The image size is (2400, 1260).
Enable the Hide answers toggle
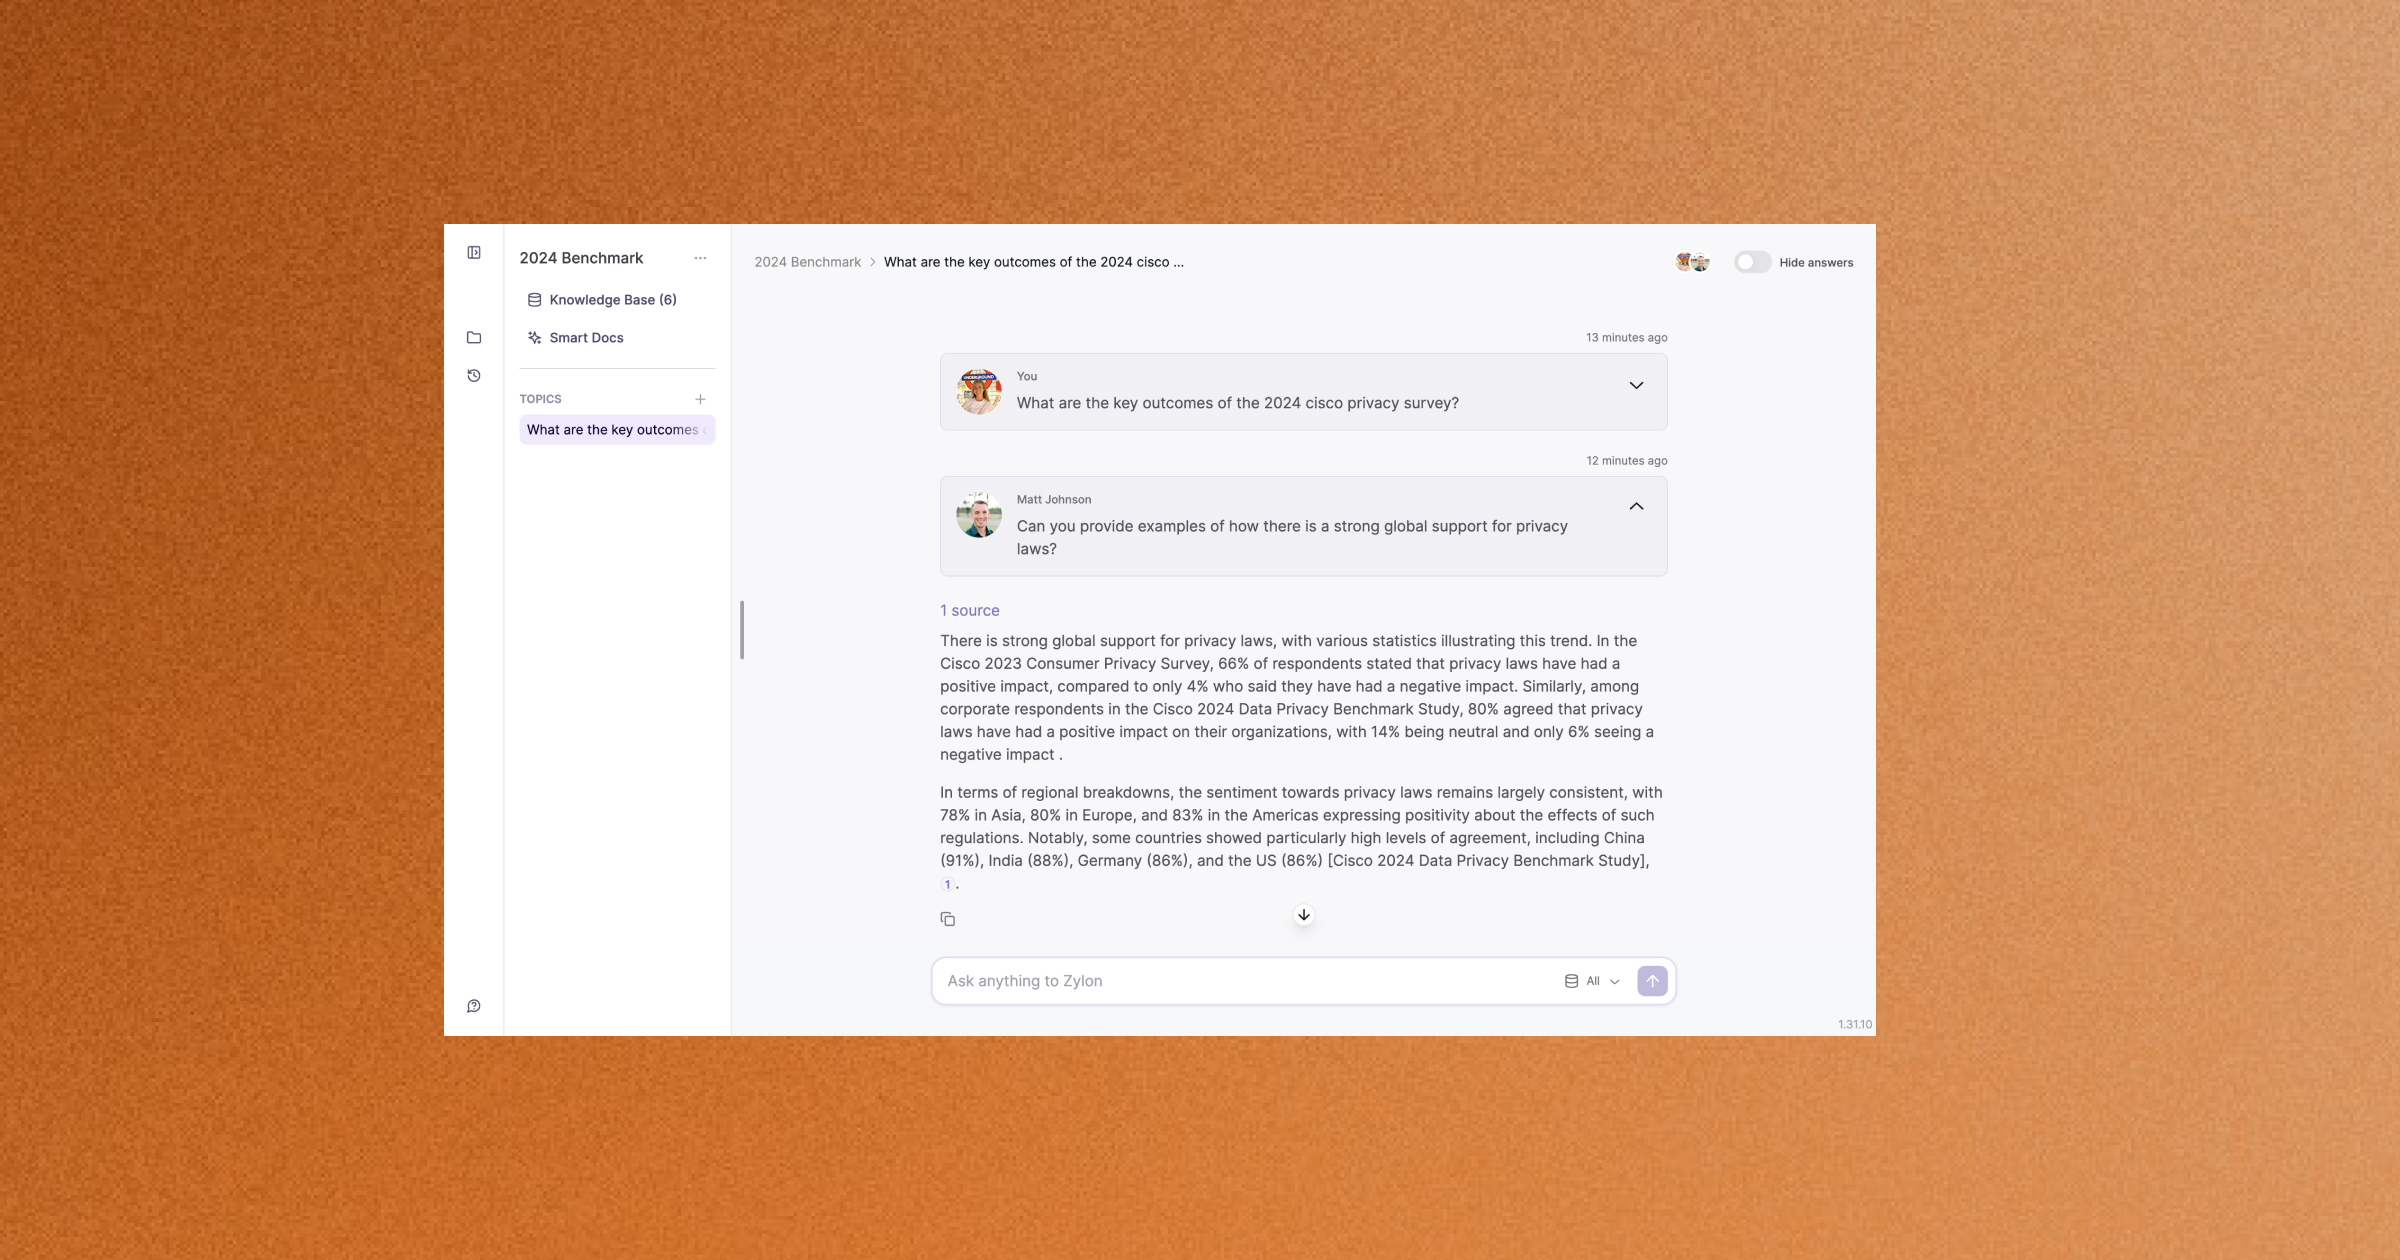1751,262
